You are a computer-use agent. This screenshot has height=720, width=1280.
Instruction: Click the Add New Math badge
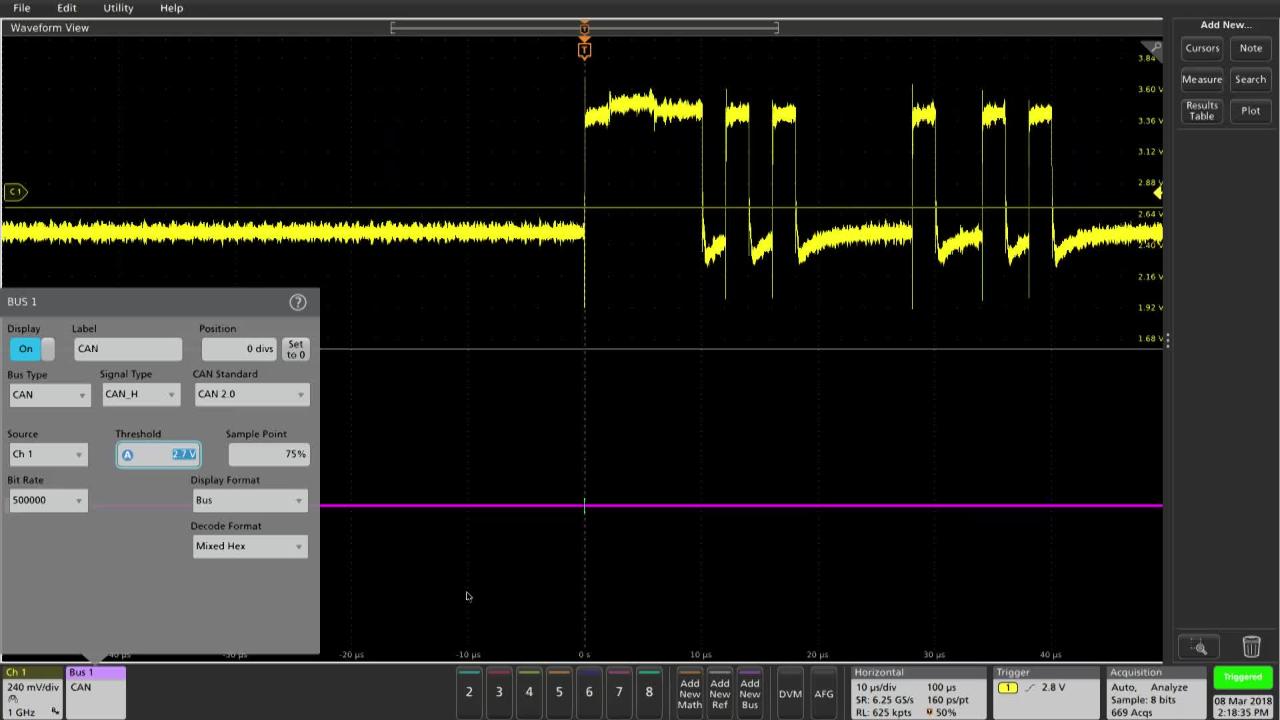coord(689,692)
